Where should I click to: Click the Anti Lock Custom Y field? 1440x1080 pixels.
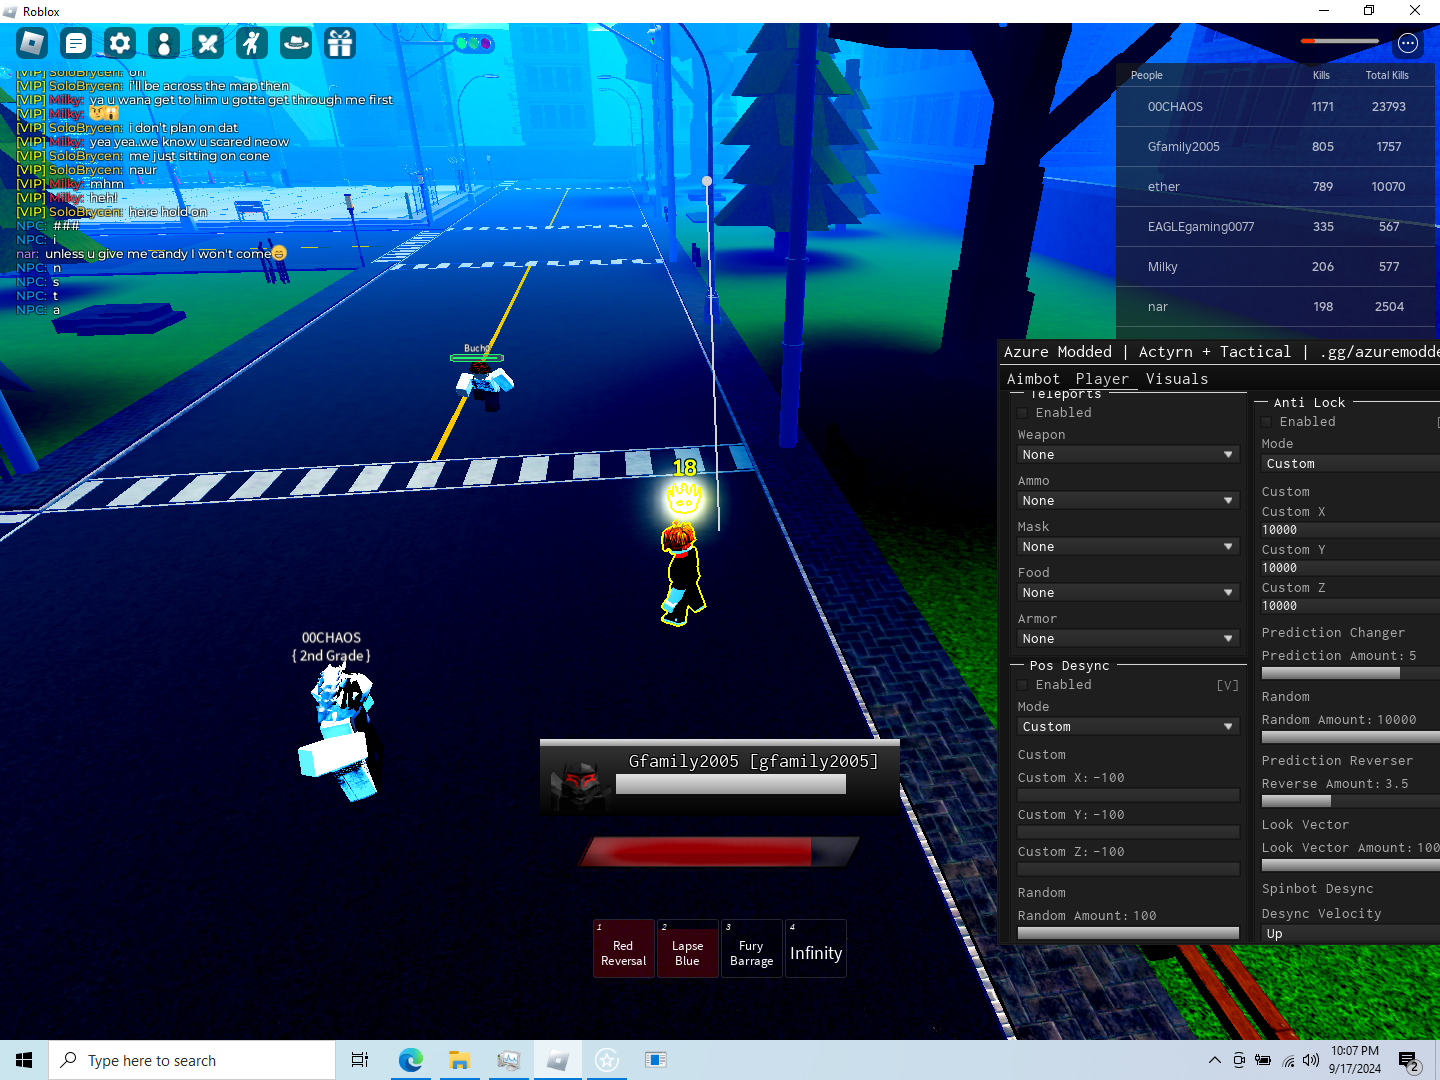click(x=1350, y=568)
